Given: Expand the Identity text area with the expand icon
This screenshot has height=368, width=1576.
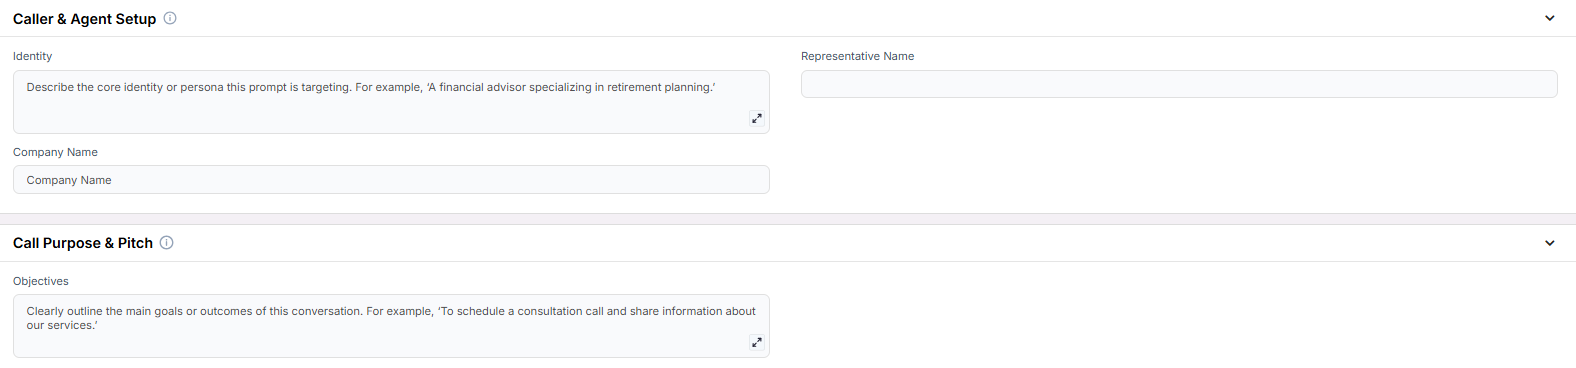Looking at the screenshot, I should (757, 118).
